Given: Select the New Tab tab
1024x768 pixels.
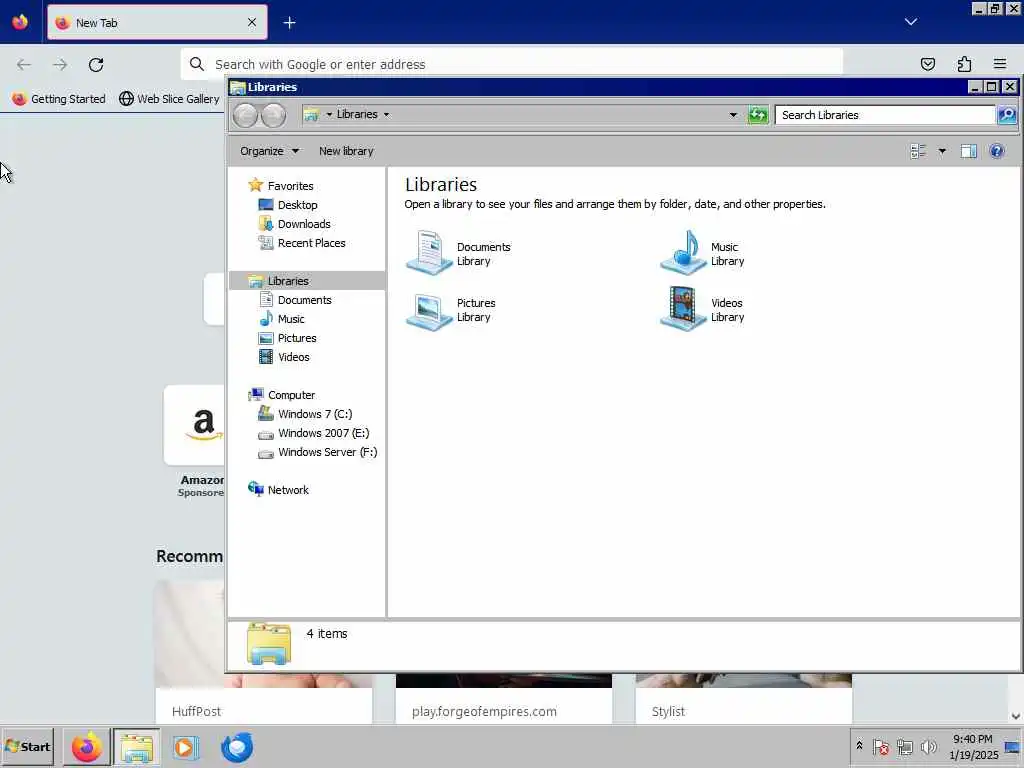Looking at the screenshot, I should point(157,23).
